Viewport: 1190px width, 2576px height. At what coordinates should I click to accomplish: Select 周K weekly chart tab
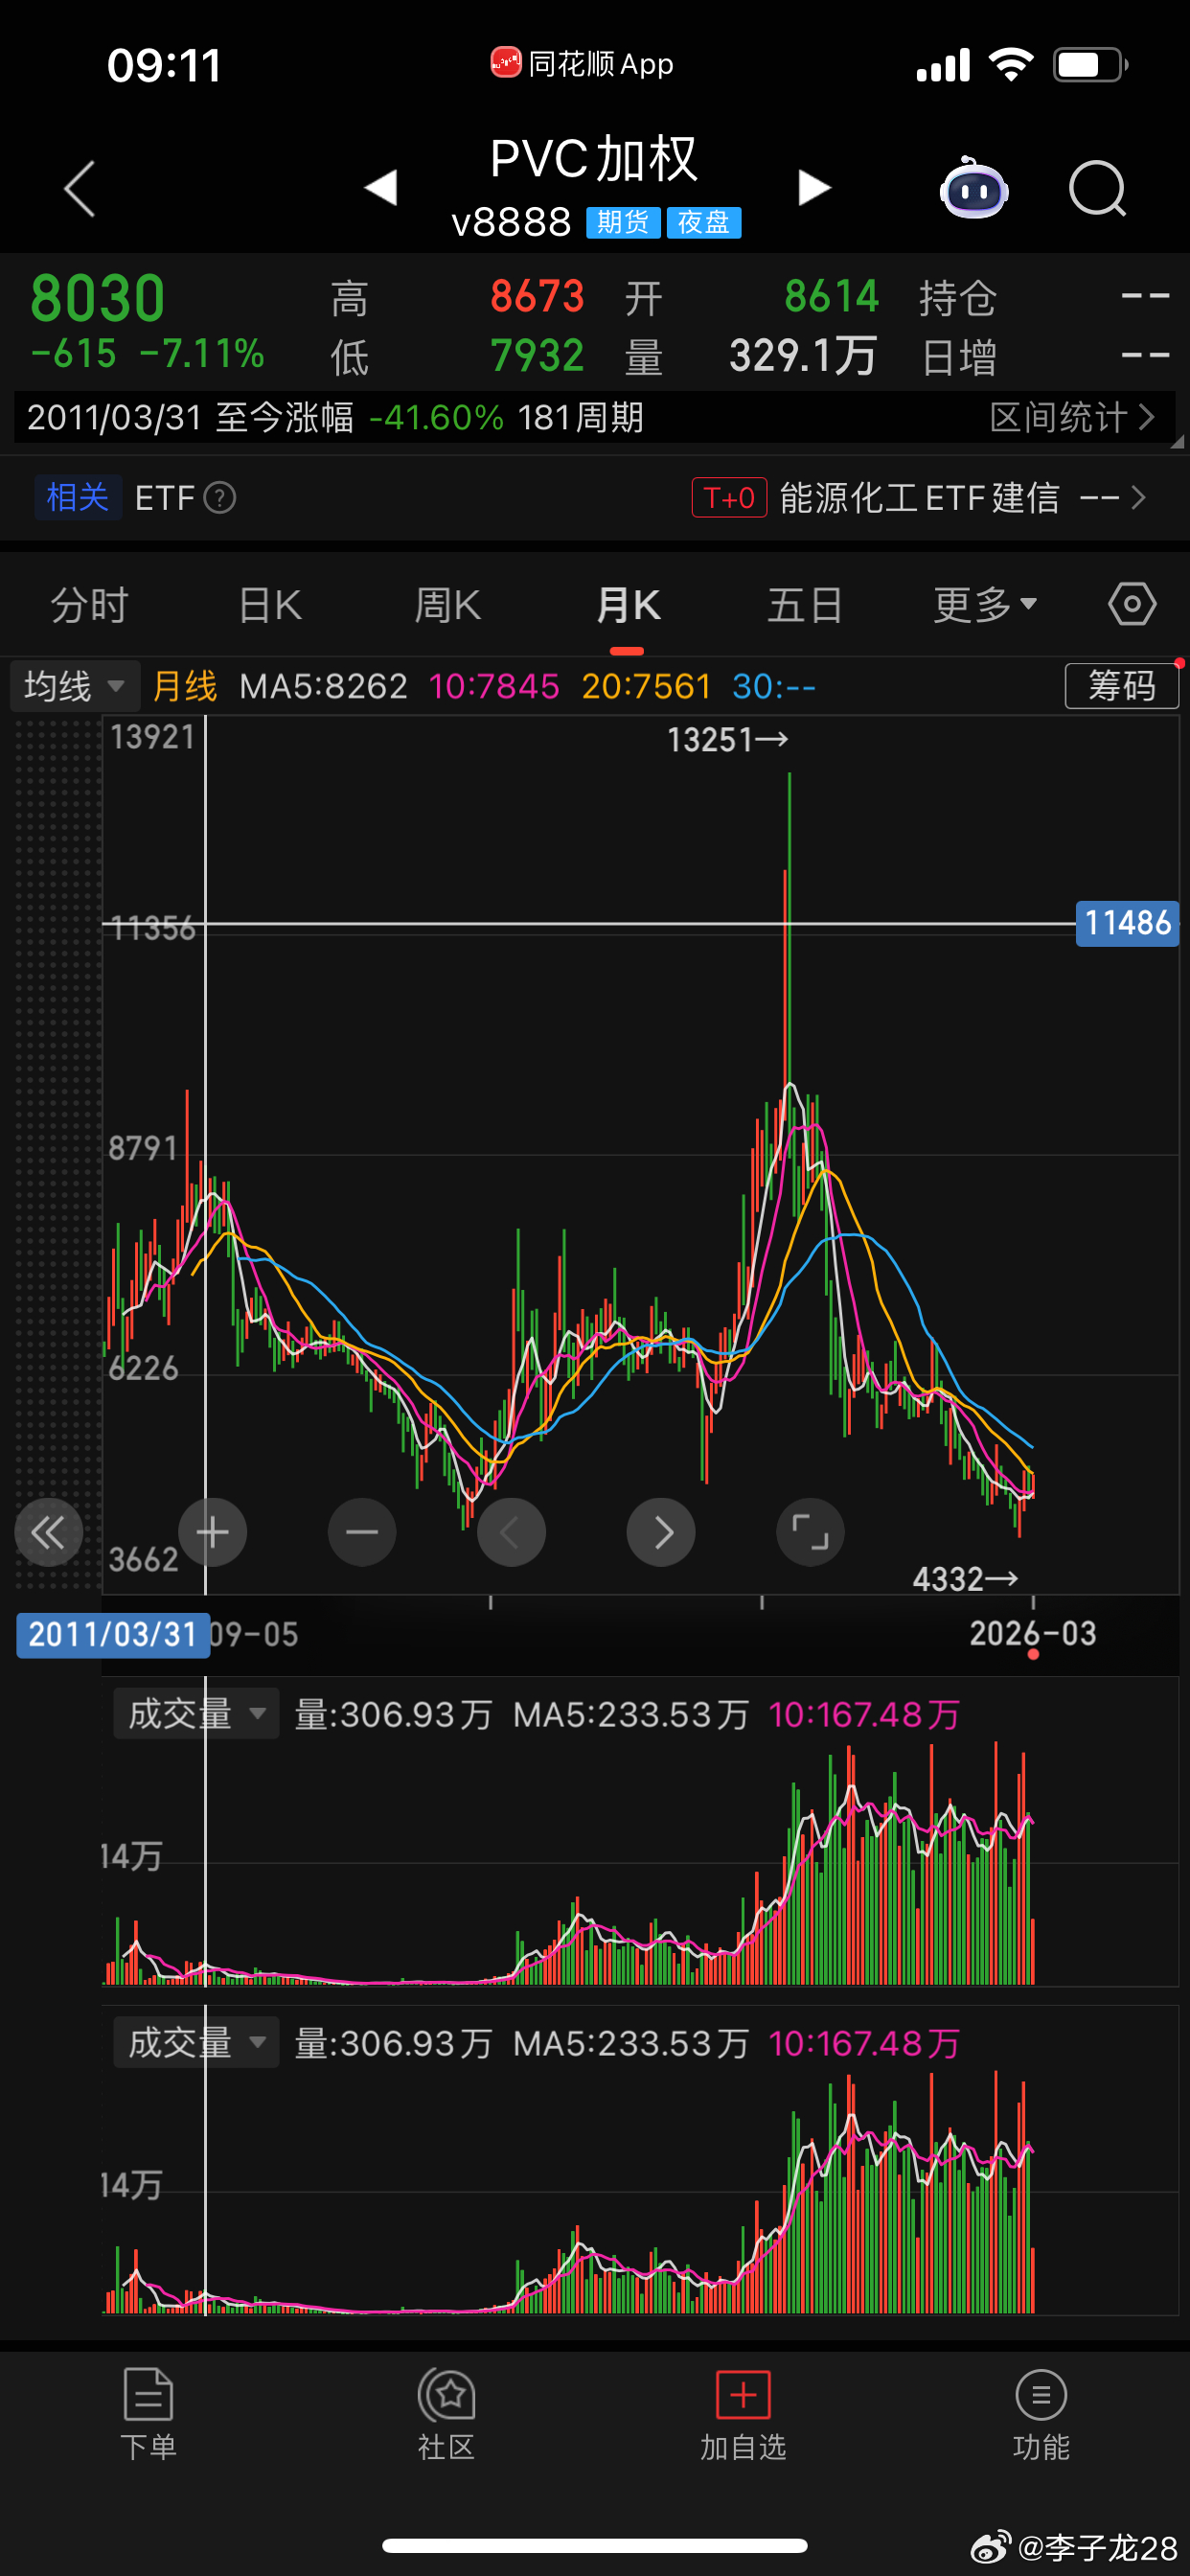click(x=448, y=605)
